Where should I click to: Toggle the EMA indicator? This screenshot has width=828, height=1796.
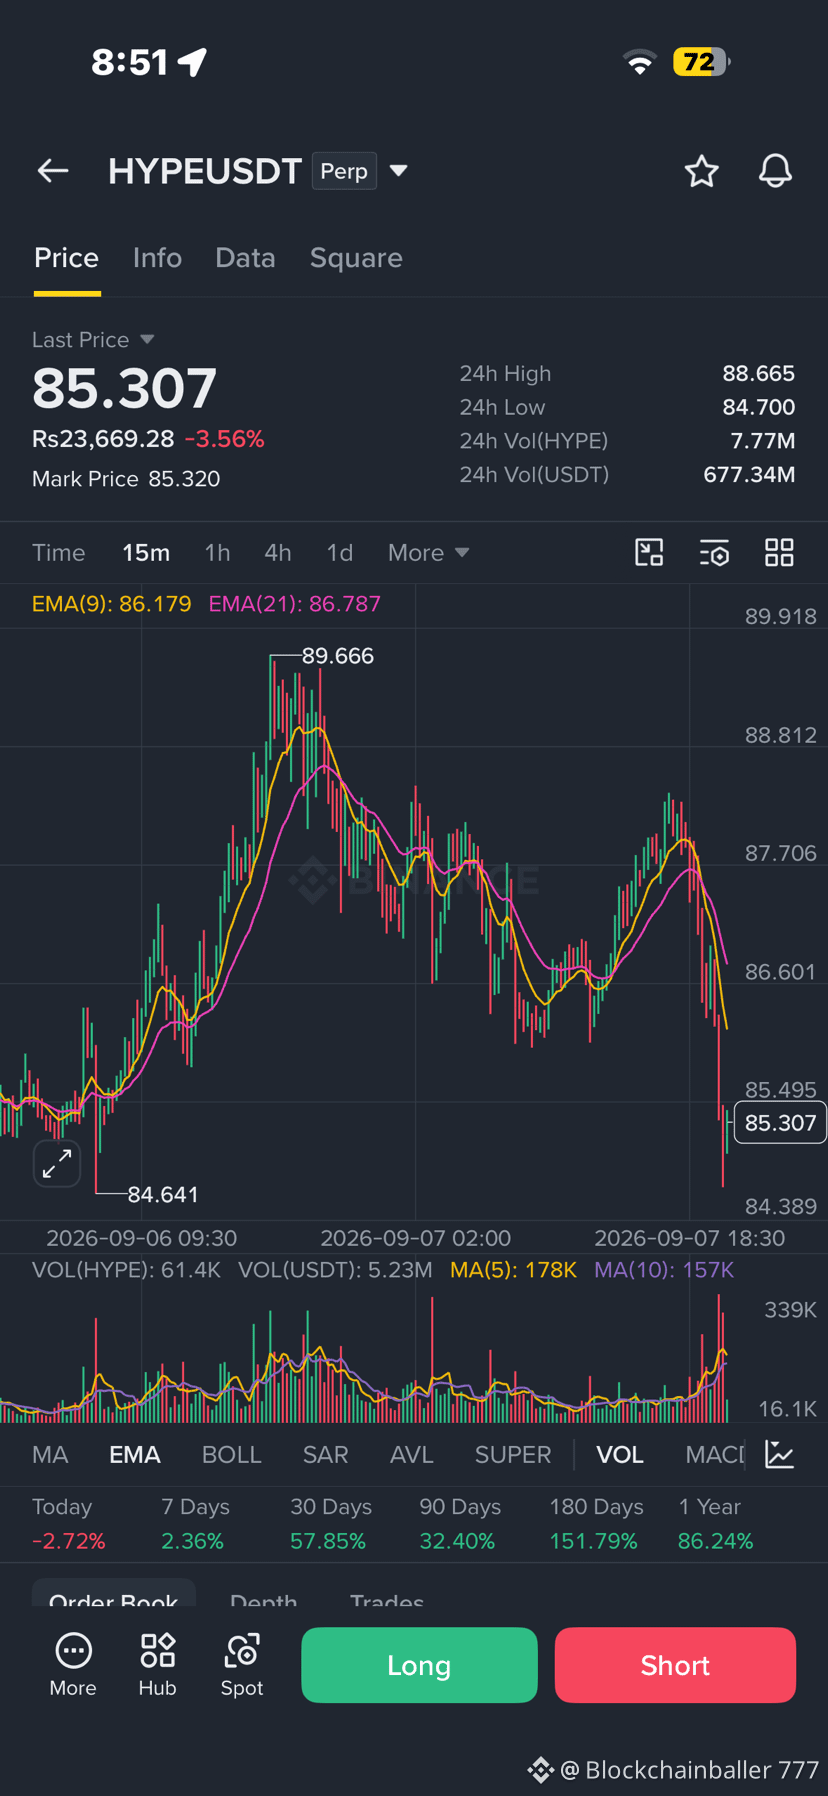point(135,1454)
